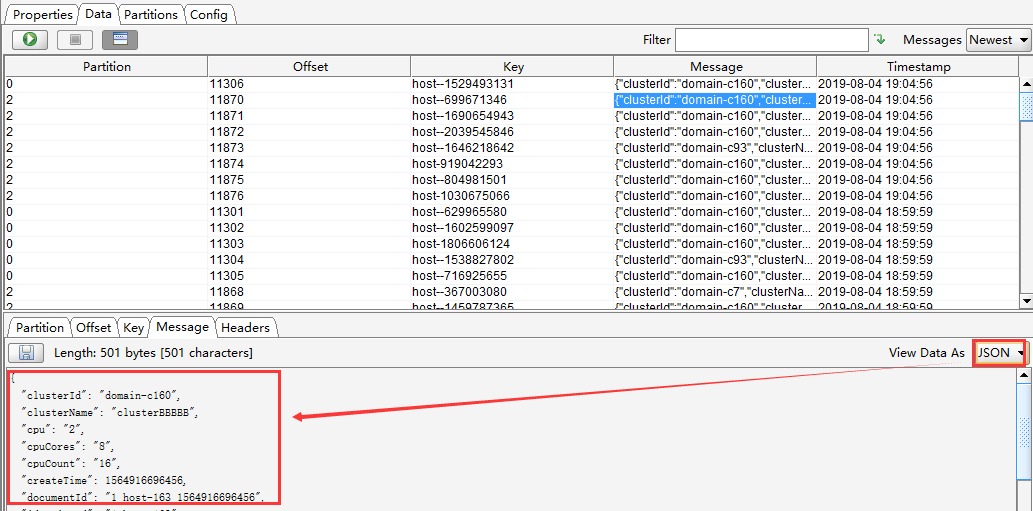The height and width of the screenshot is (511, 1033).
Task: Click the documentId JSON line
Action: point(143,497)
